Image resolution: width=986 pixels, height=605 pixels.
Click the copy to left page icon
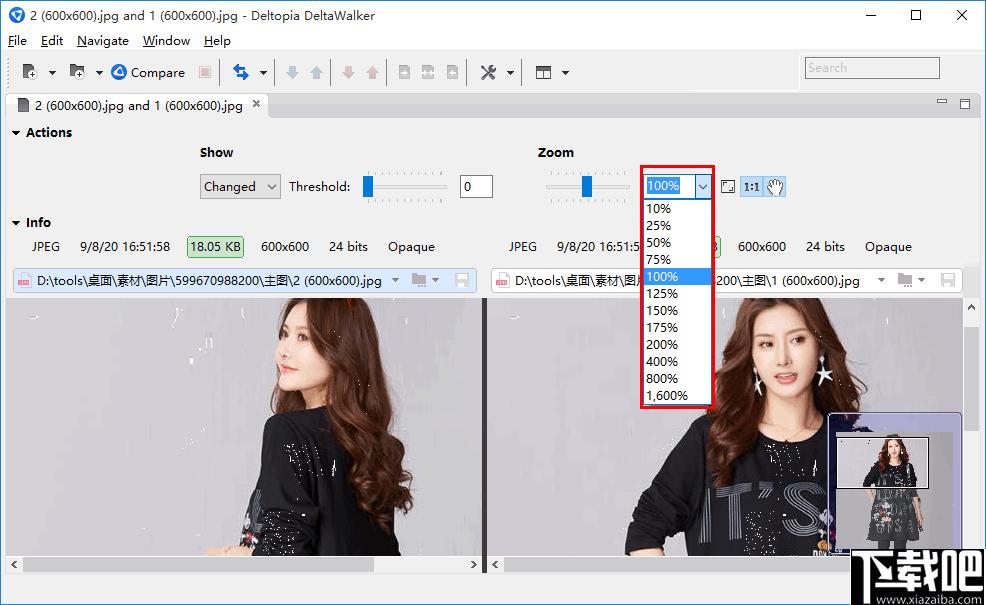coord(452,72)
